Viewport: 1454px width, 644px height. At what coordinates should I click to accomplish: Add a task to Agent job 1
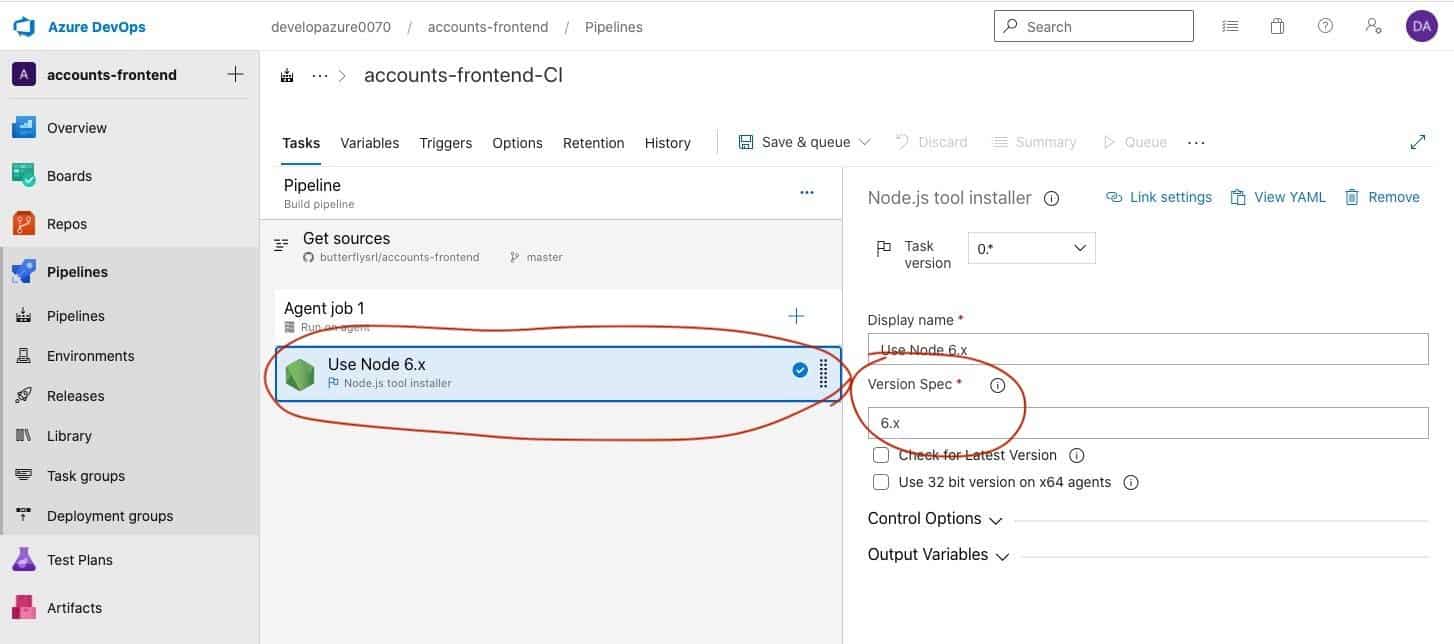pos(796,316)
